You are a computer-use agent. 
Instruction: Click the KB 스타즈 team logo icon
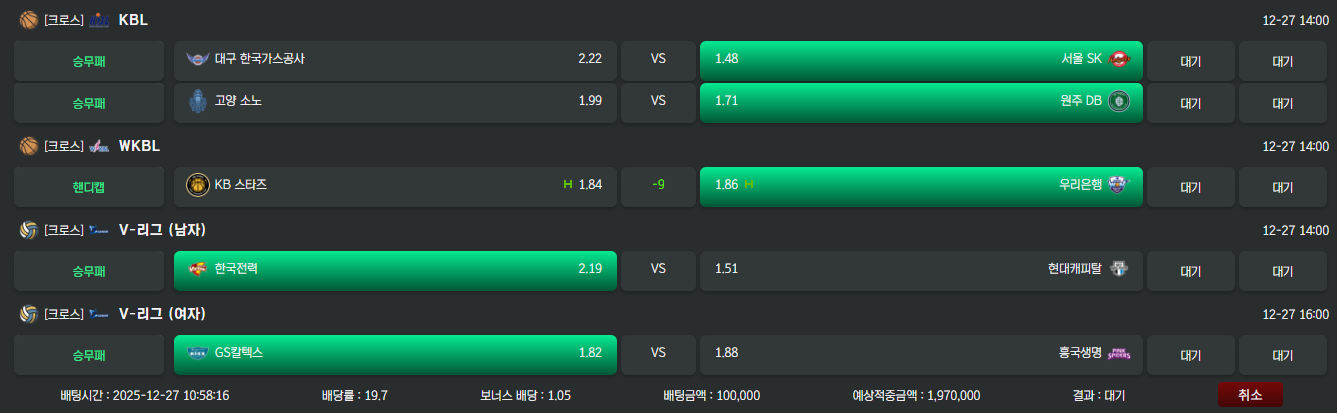click(x=197, y=185)
